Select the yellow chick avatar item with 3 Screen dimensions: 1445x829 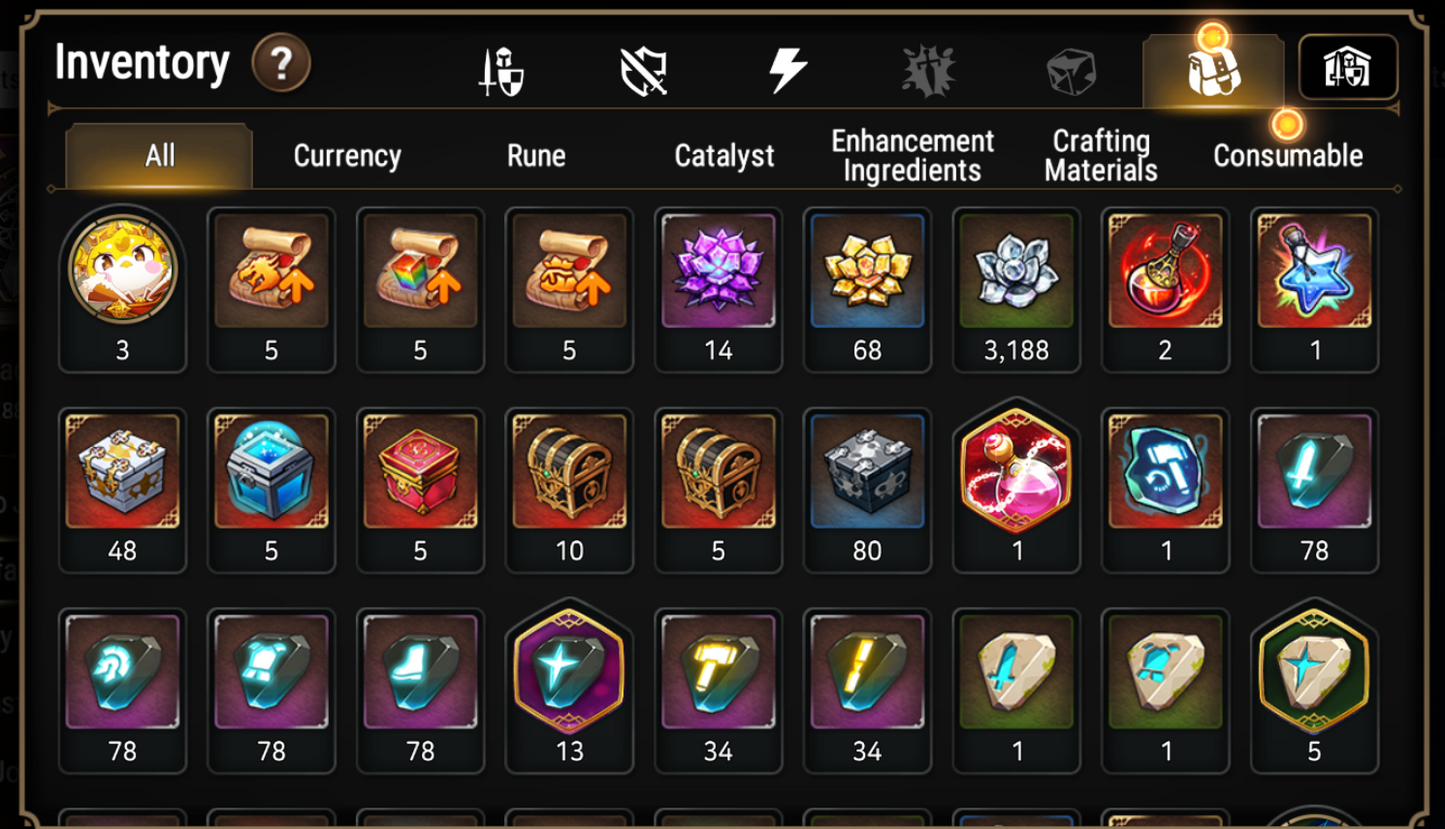pyautogui.click(x=122, y=289)
